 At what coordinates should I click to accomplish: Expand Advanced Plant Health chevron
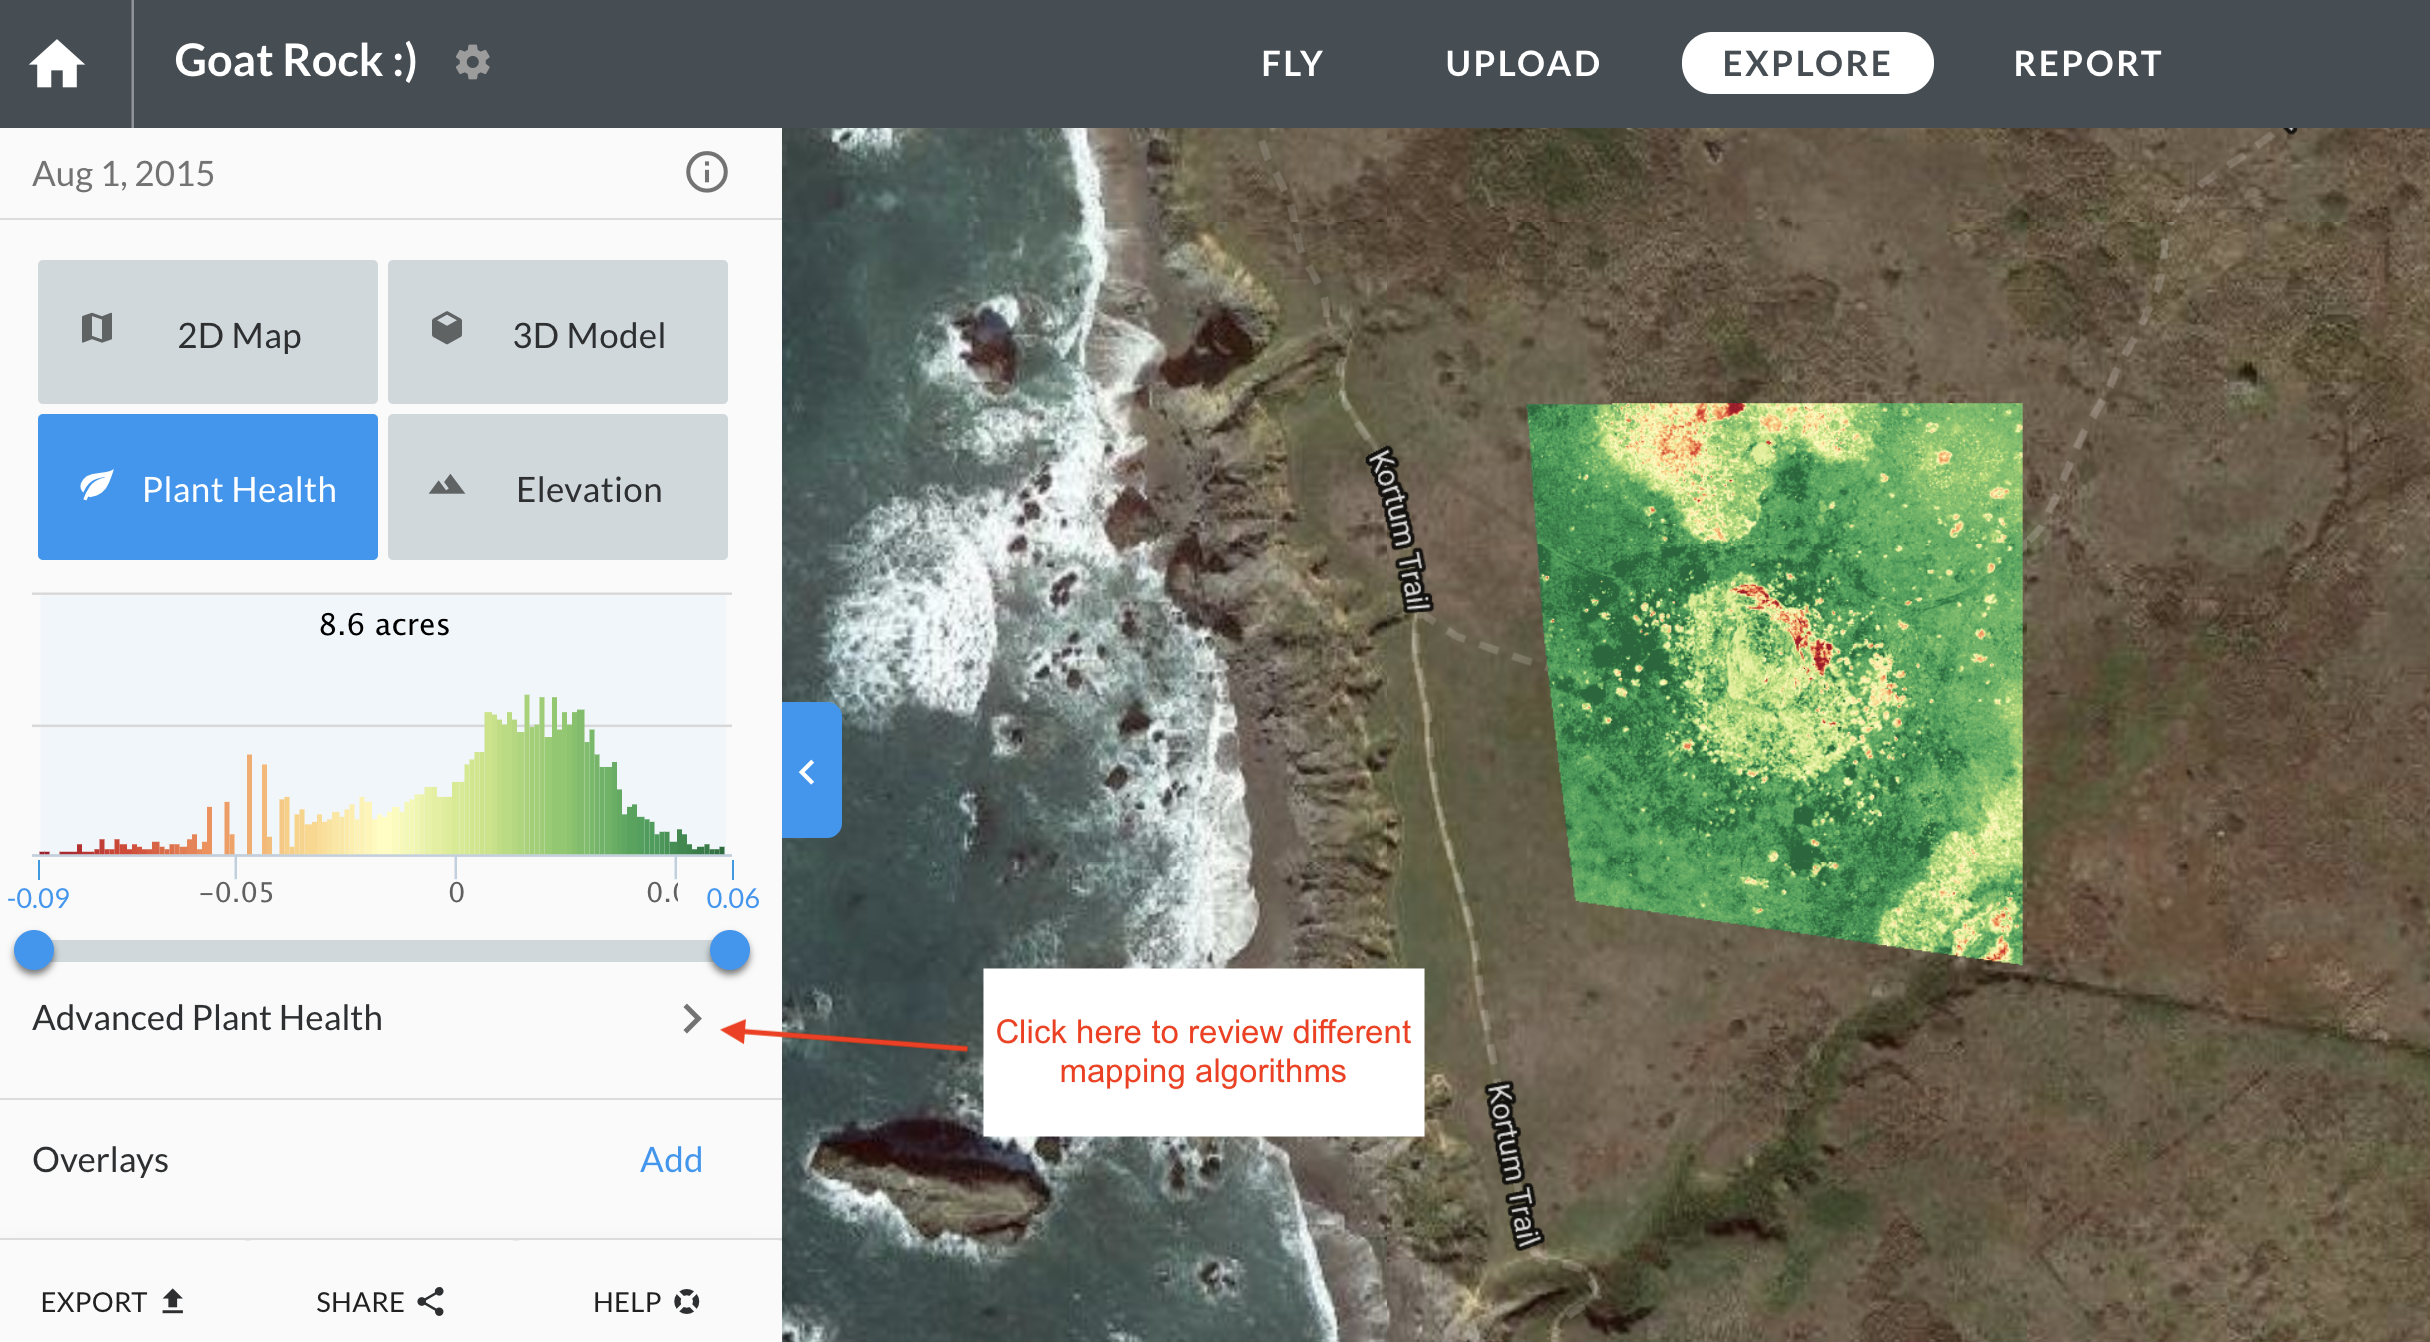pos(692,1018)
